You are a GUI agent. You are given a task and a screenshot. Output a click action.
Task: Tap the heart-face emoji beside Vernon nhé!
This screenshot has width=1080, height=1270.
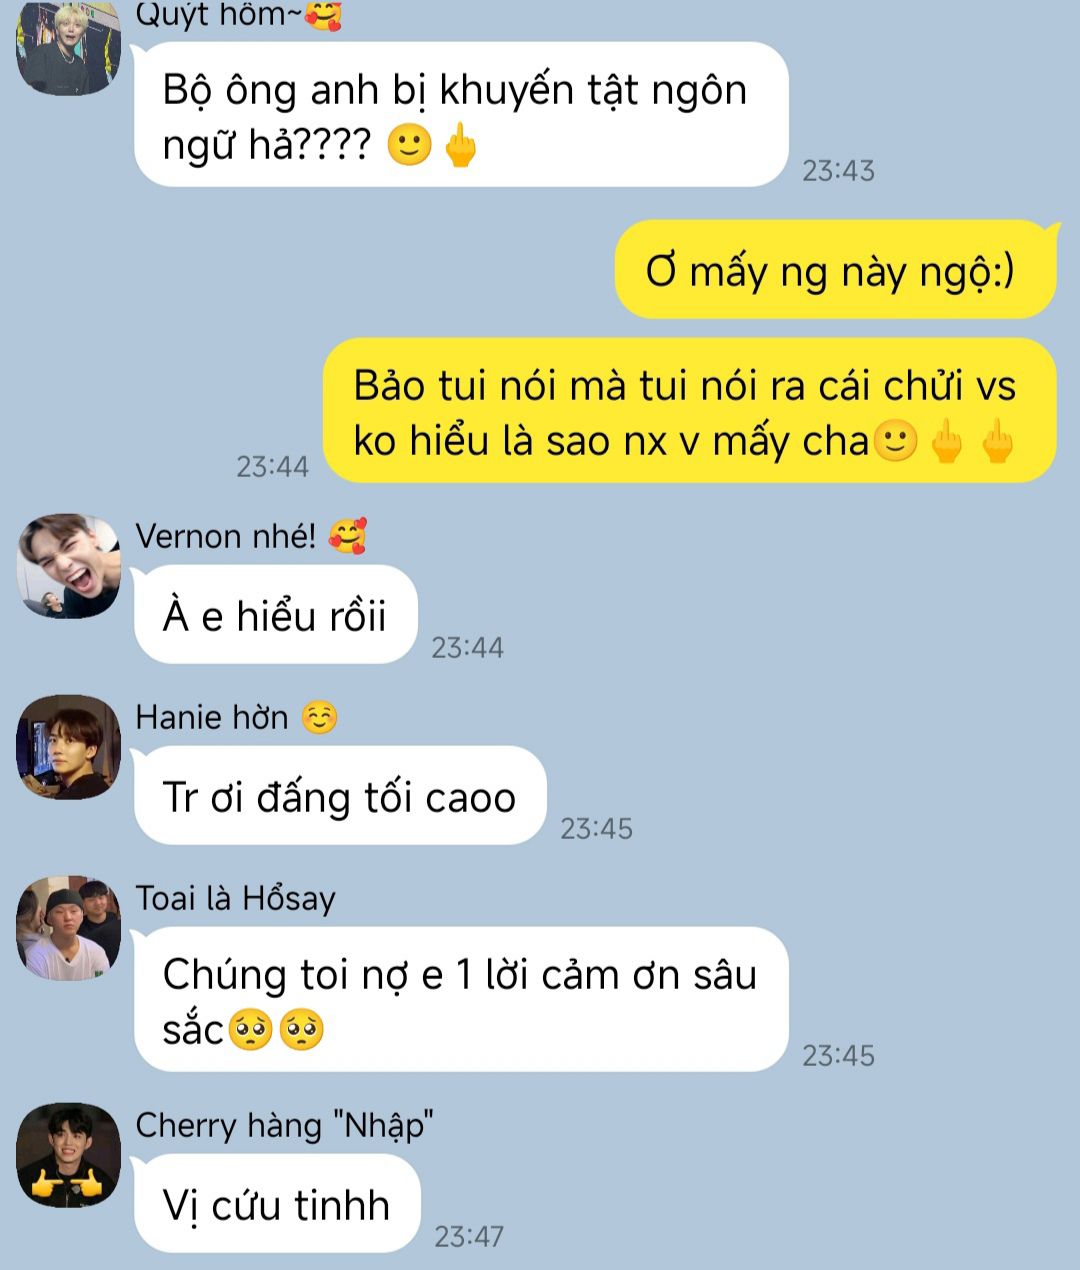(x=347, y=537)
